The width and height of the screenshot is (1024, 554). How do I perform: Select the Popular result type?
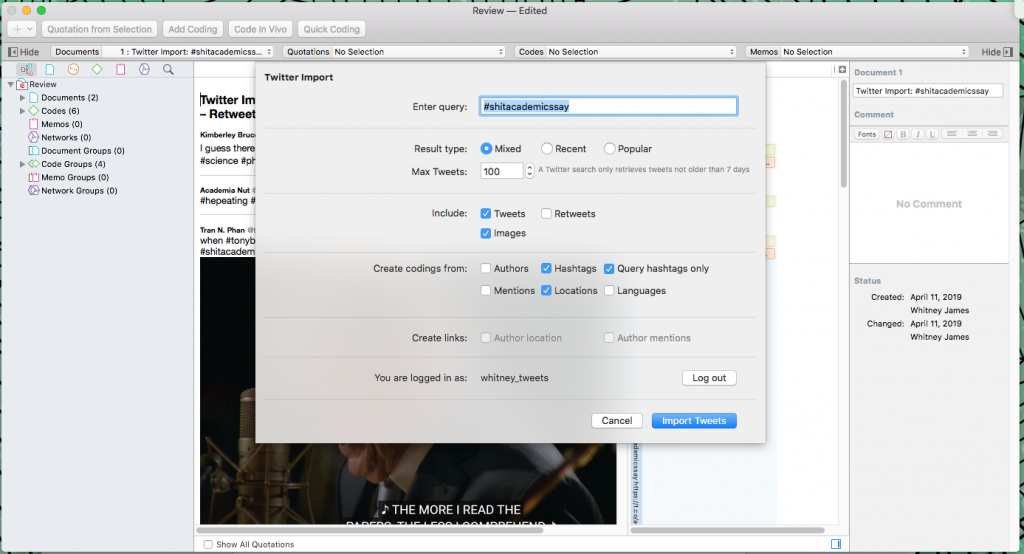tap(609, 148)
